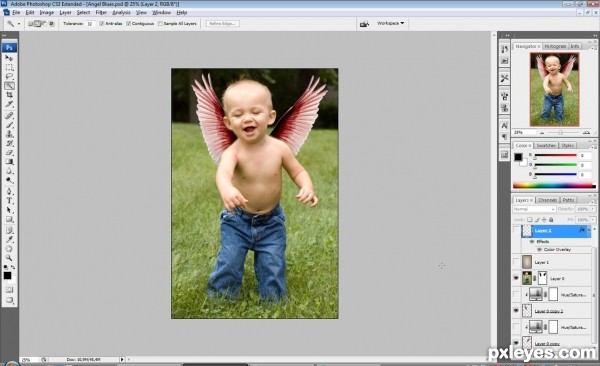Select the Eraser tool
The height and width of the screenshot is (366, 600).
coord(9,152)
